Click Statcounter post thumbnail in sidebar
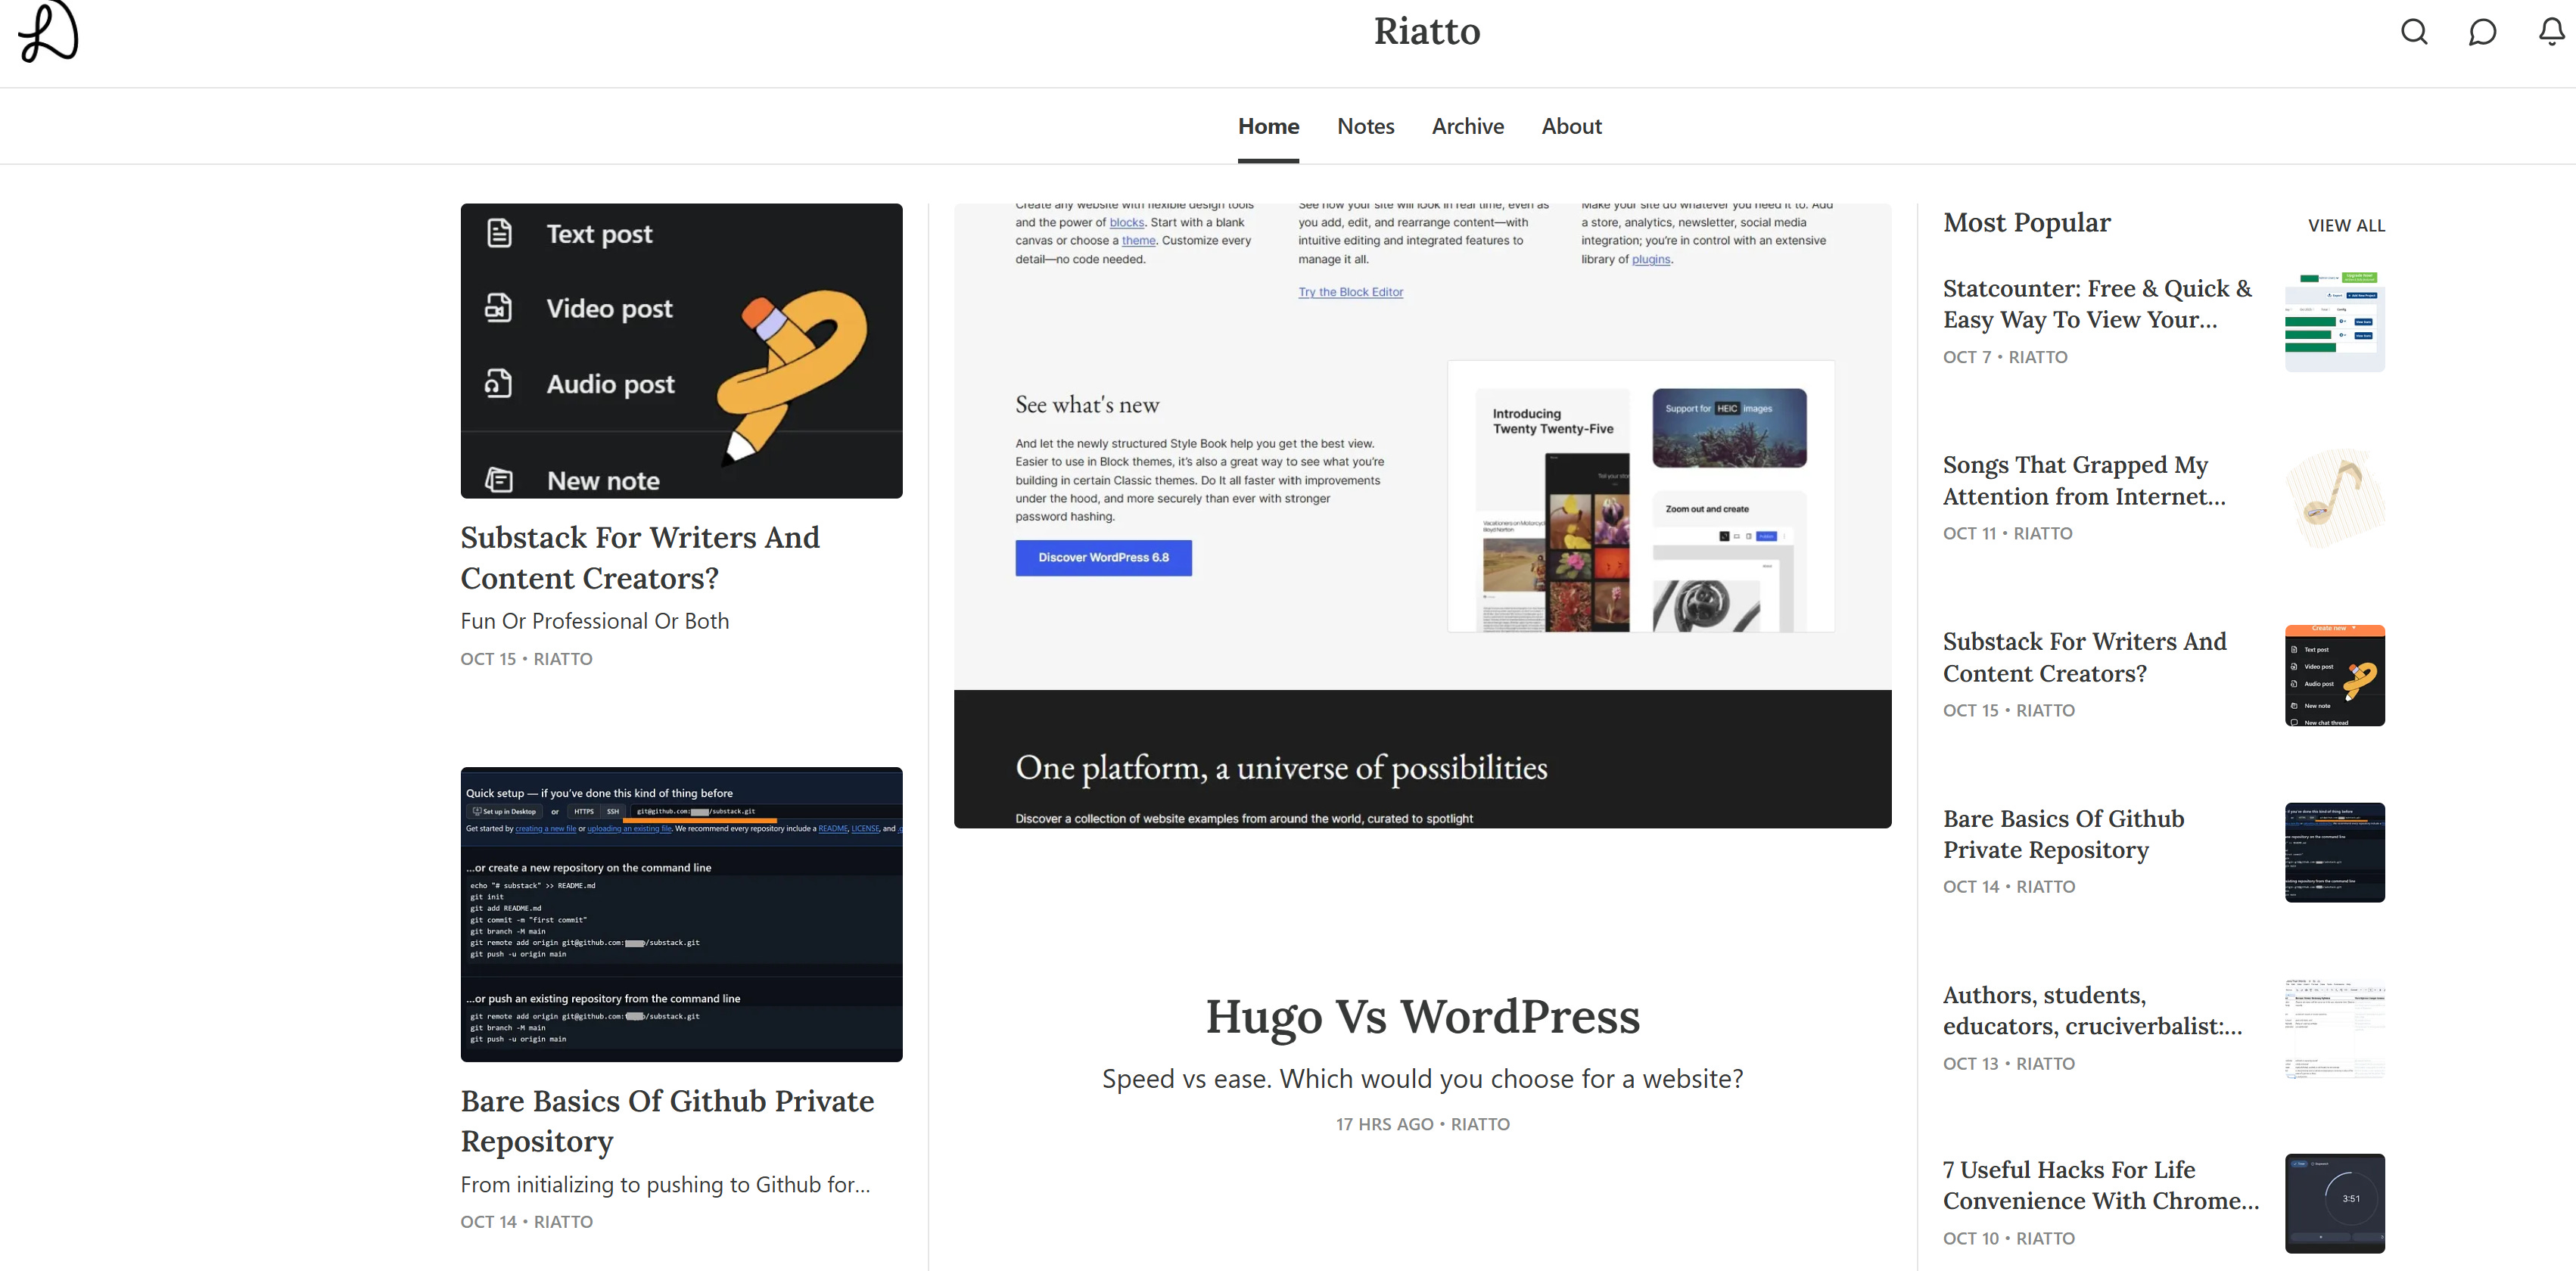Viewport: 2576px width, 1271px height. point(2334,322)
